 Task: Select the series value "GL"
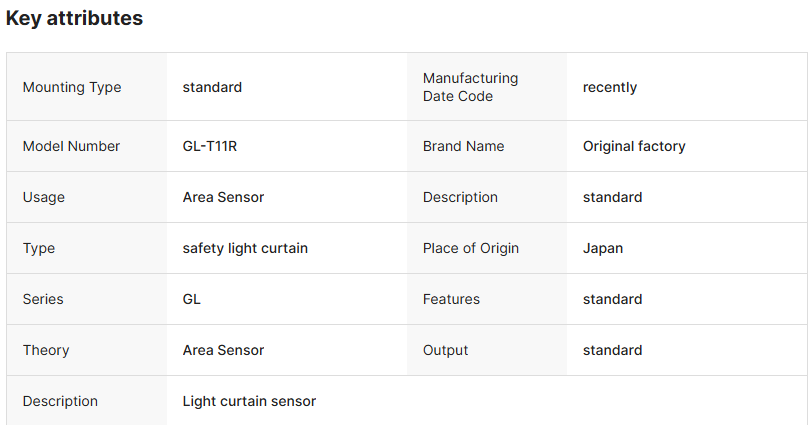192,299
